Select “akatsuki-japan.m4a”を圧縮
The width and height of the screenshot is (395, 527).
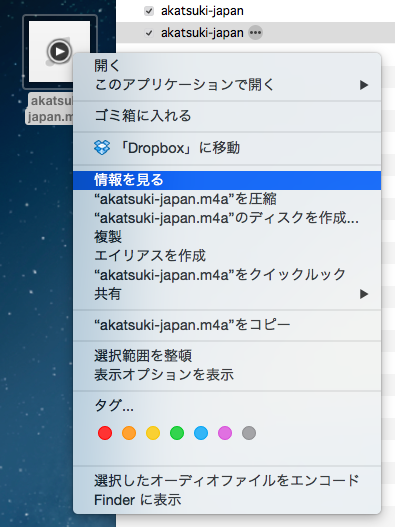(227, 199)
